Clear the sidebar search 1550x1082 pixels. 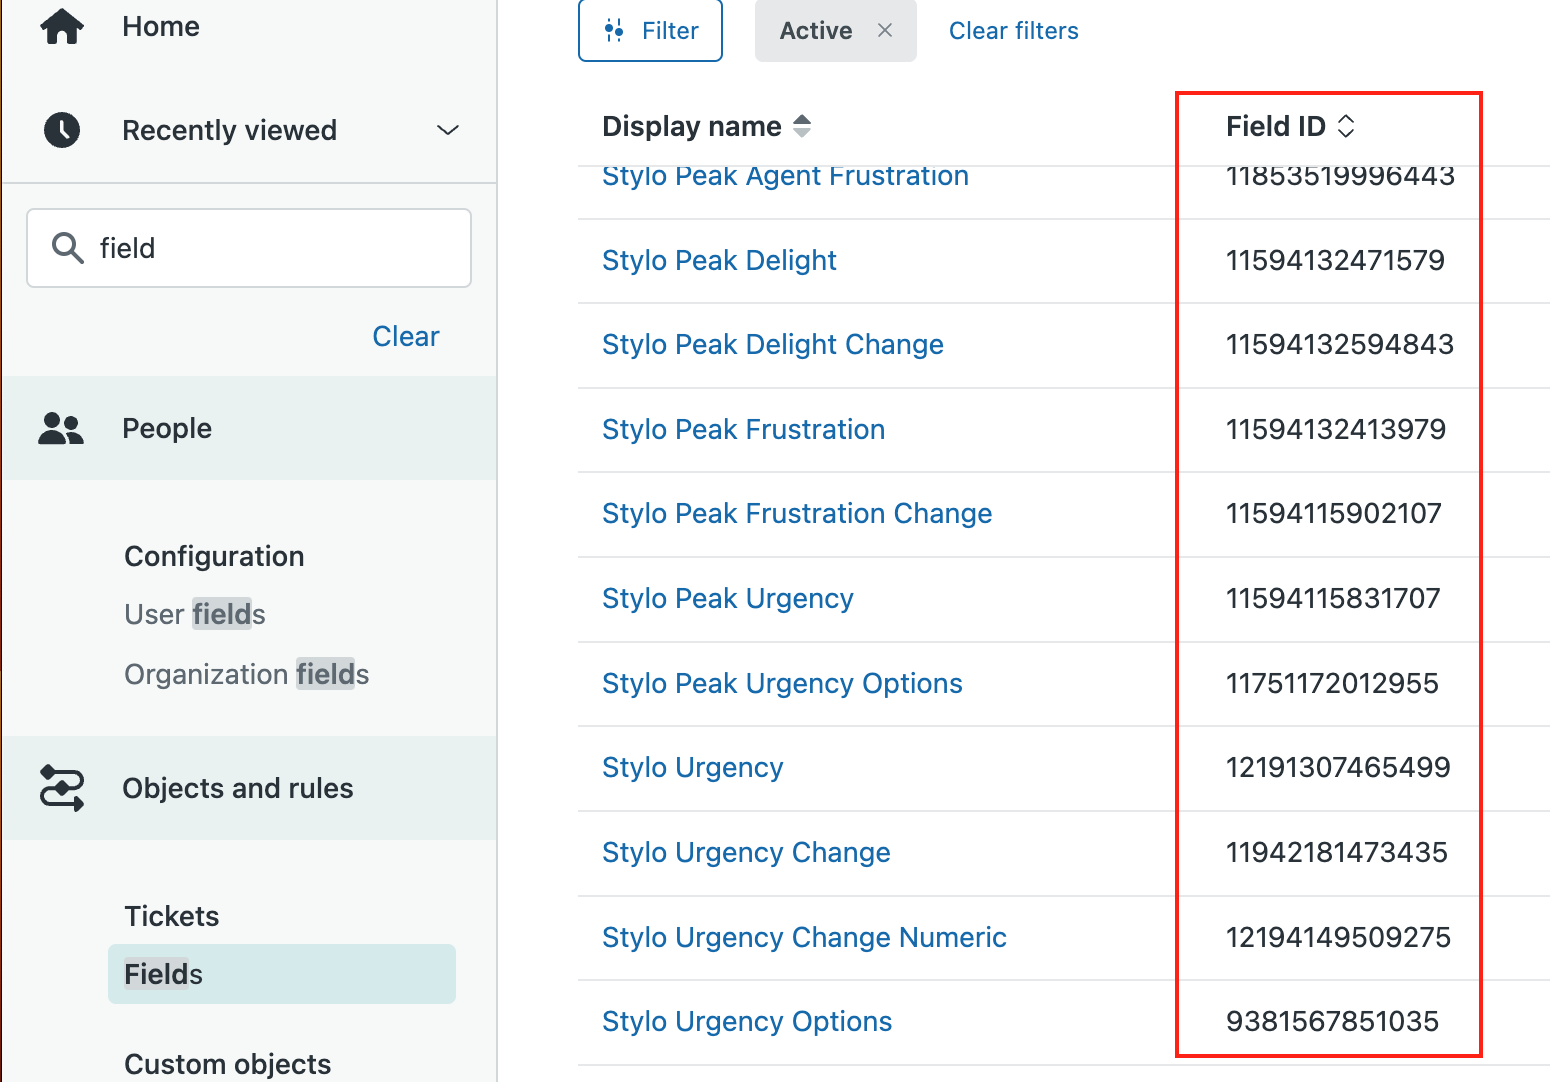point(406,336)
